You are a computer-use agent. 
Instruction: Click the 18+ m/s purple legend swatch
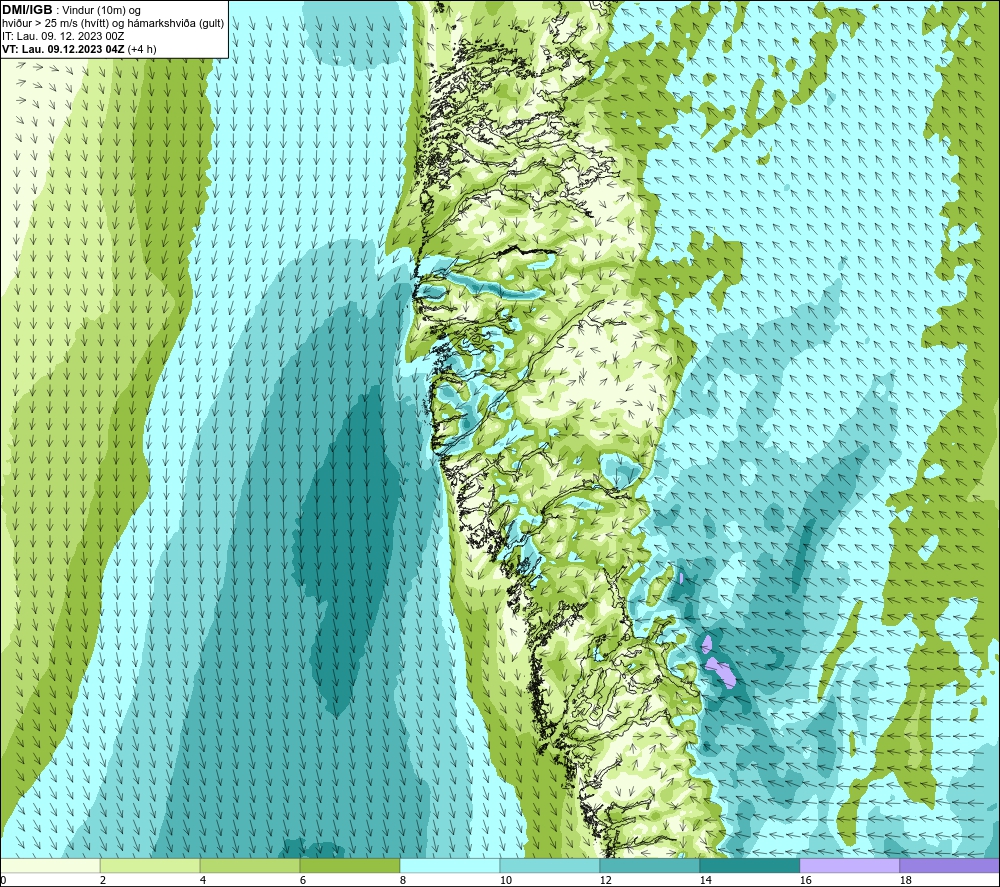point(949,865)
